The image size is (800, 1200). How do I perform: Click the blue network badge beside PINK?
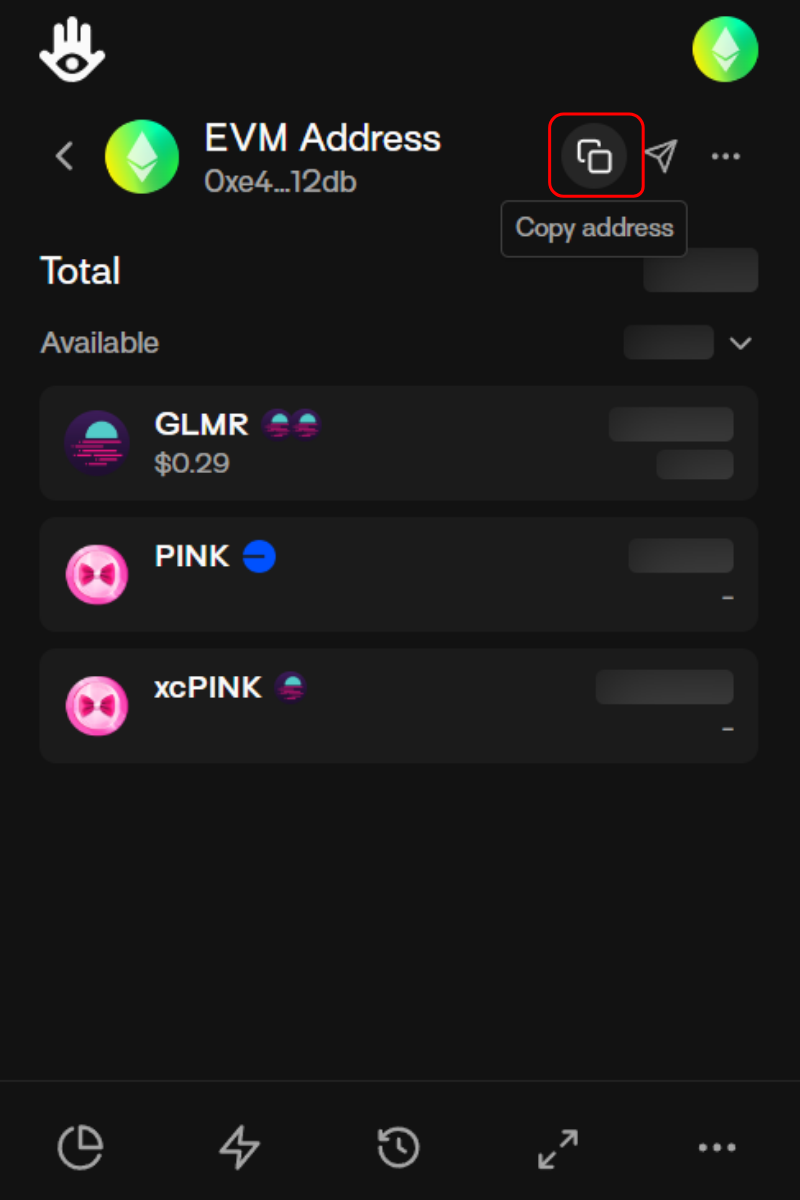tap(259, 556)
